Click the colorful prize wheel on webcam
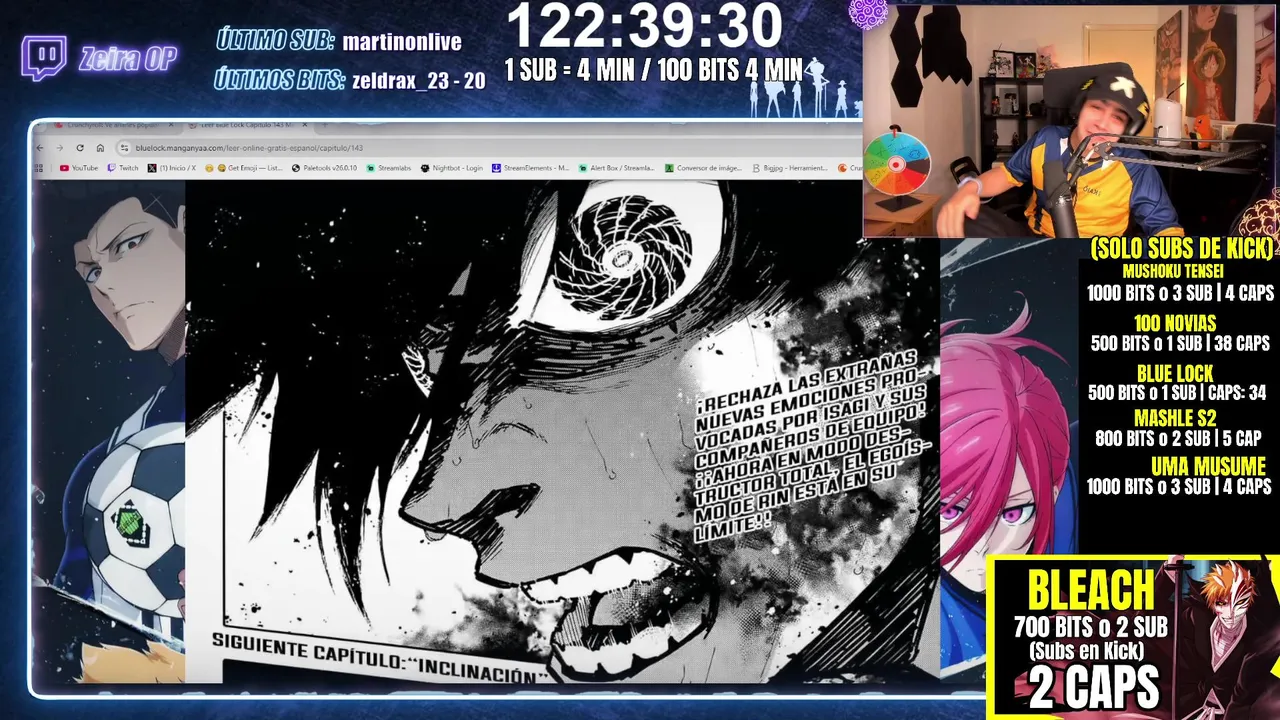 tap(897, 165)
